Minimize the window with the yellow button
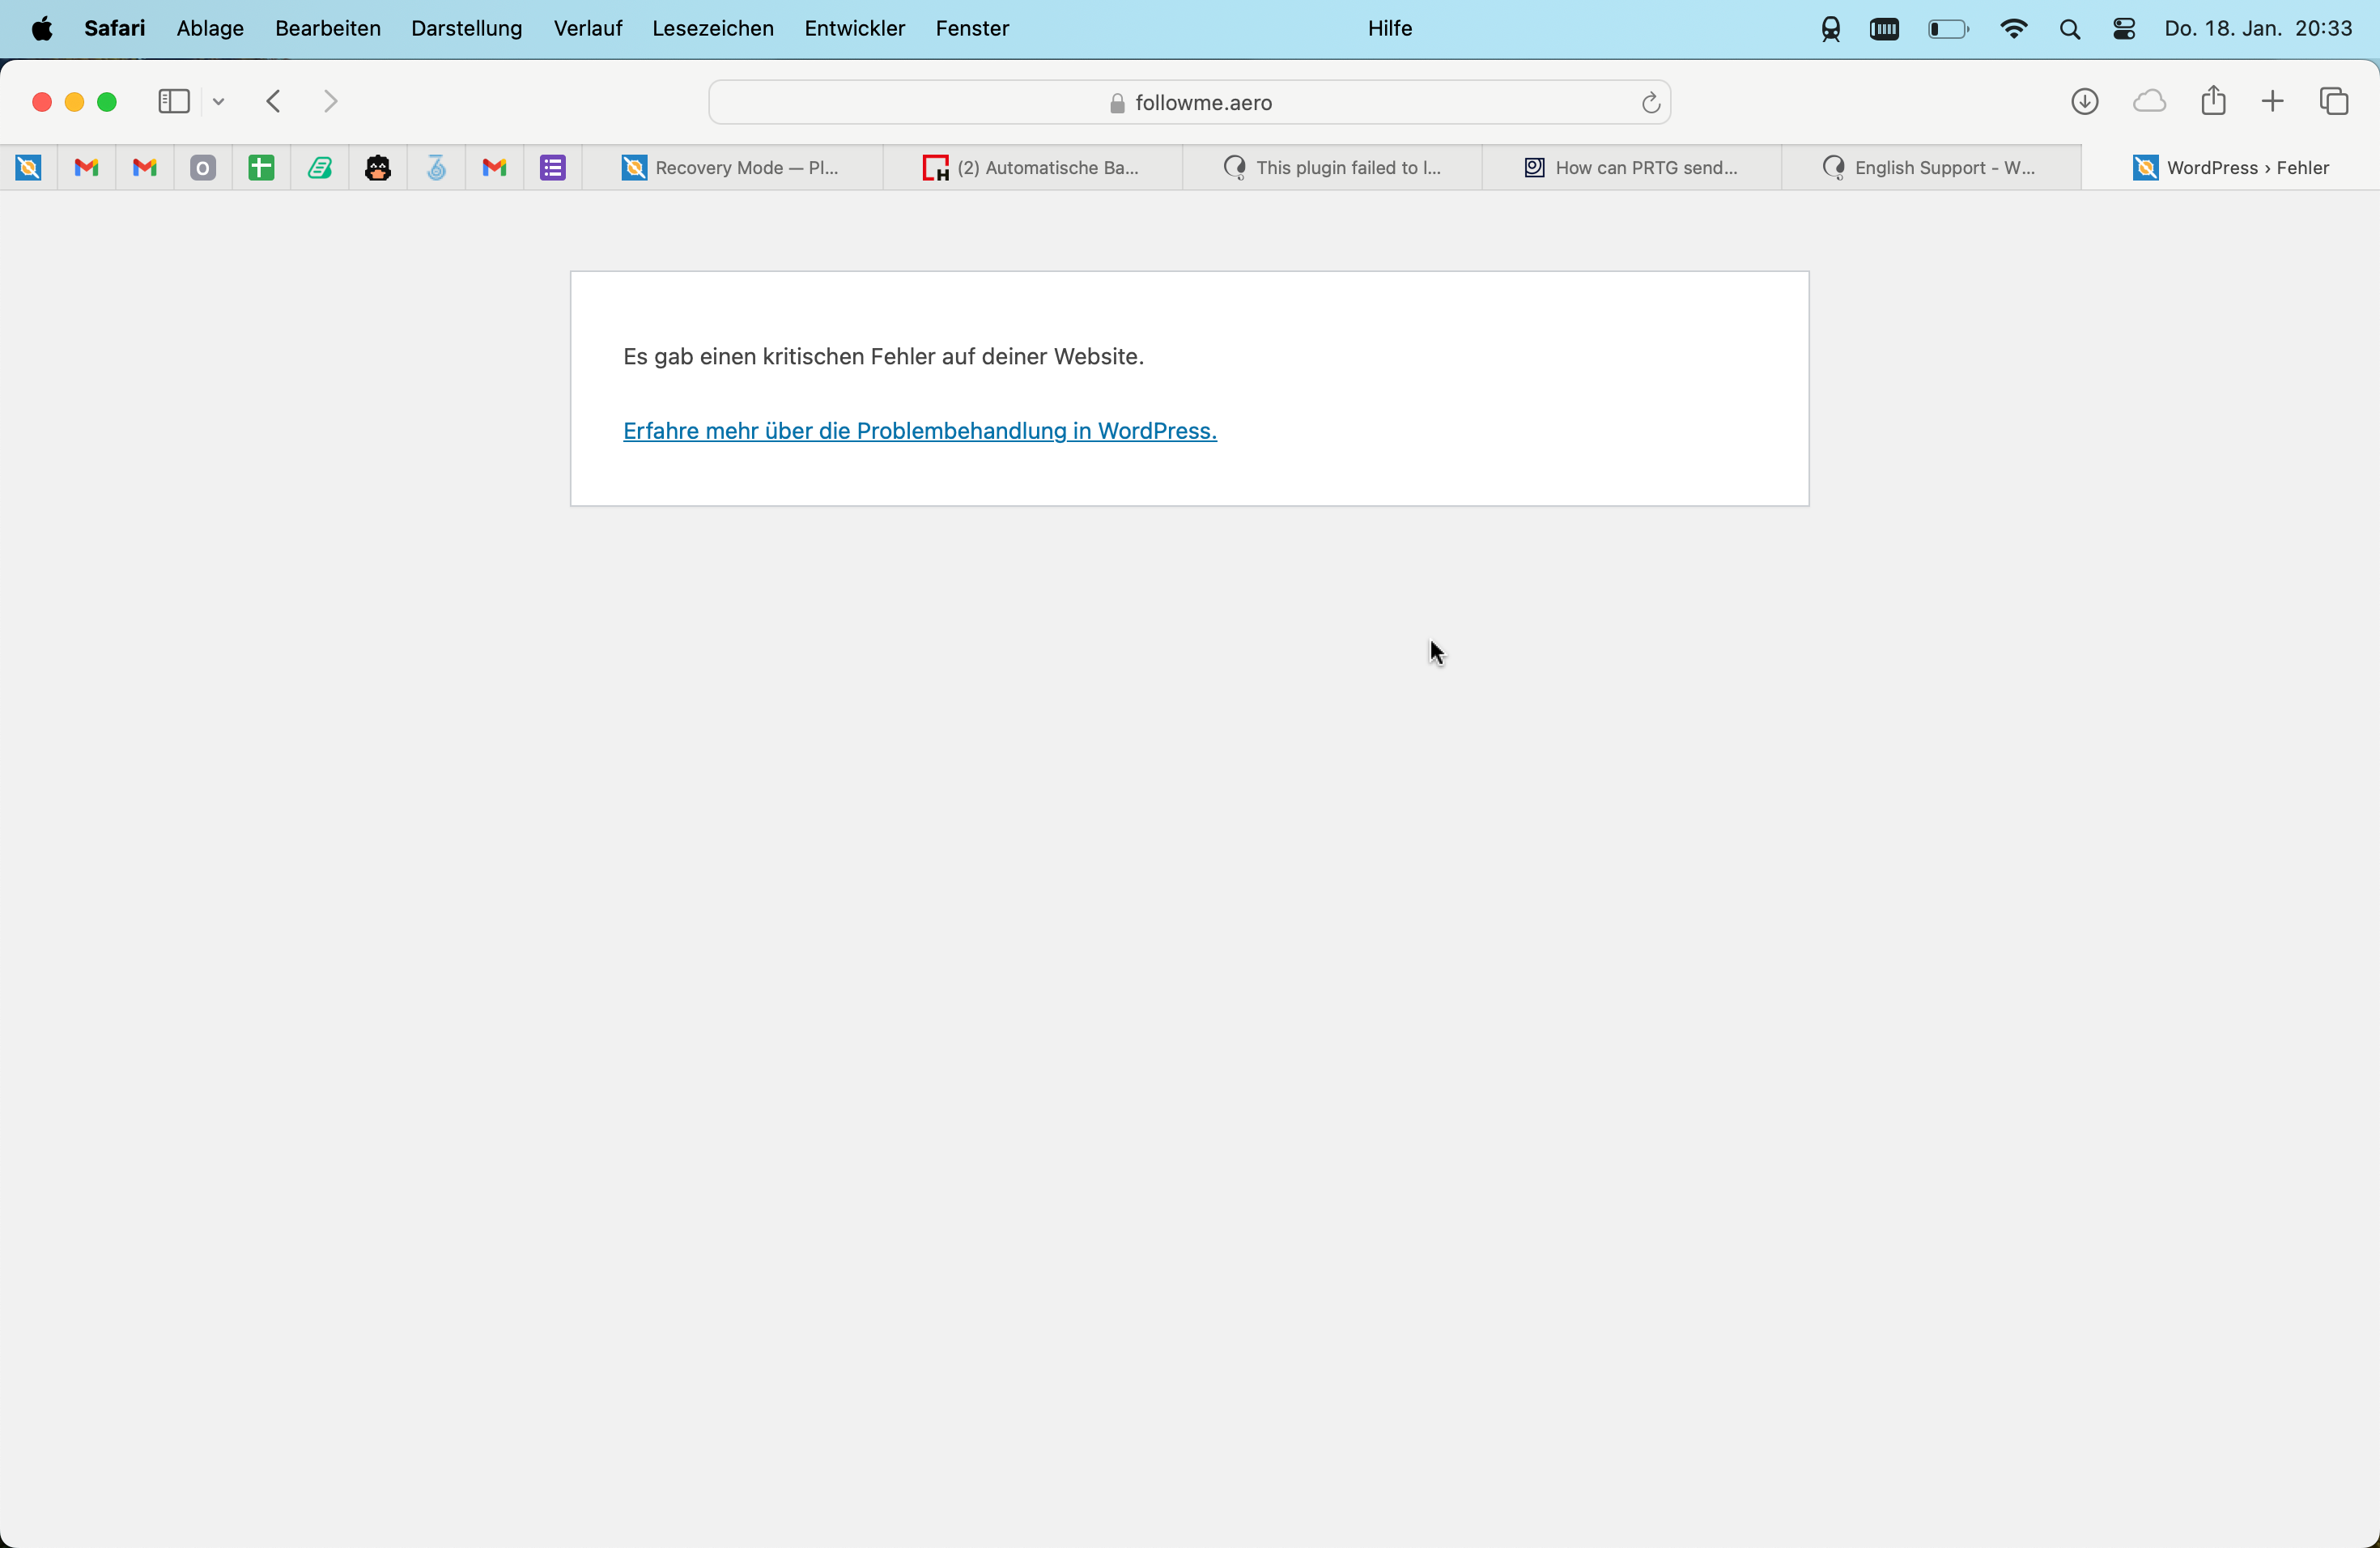The height and width of the screenshot is (1548, 2380). click(75, 102)
